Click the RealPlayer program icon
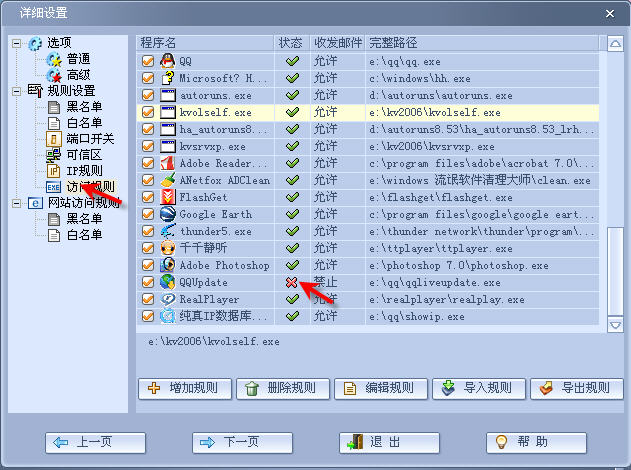The image size is (631, 470). pos(167,299)
